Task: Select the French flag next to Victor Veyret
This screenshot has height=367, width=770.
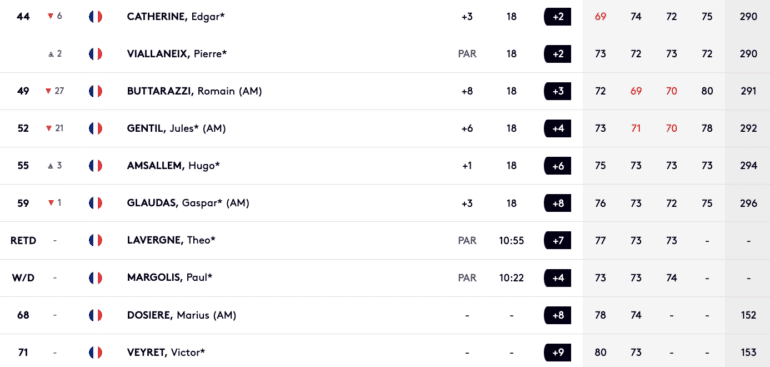Action: pyautogui.click(x=95, y=353)
